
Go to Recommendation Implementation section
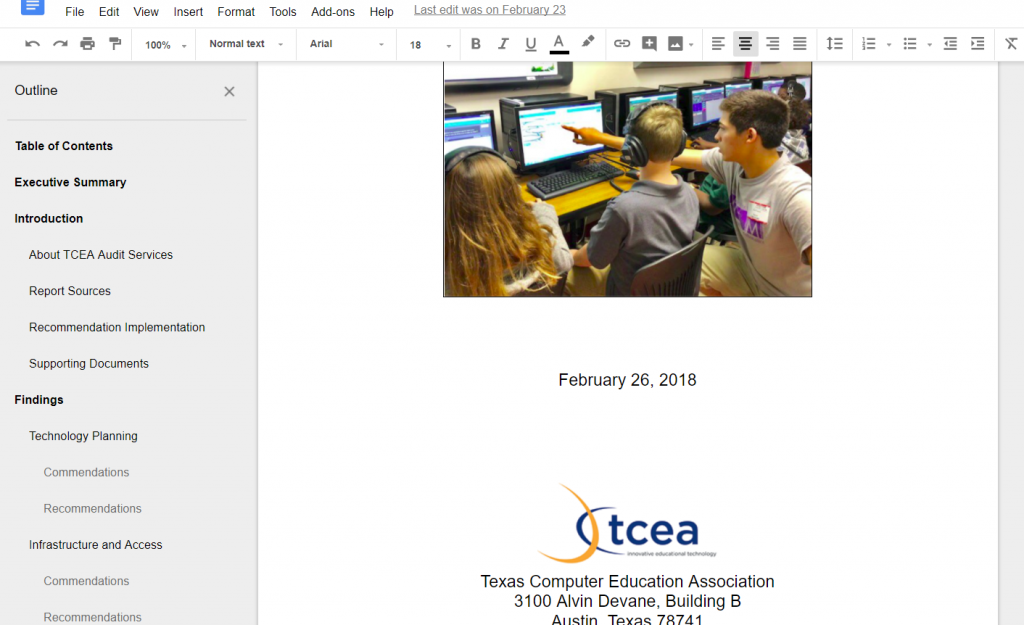pyautogui.click(x=117, y=327)
